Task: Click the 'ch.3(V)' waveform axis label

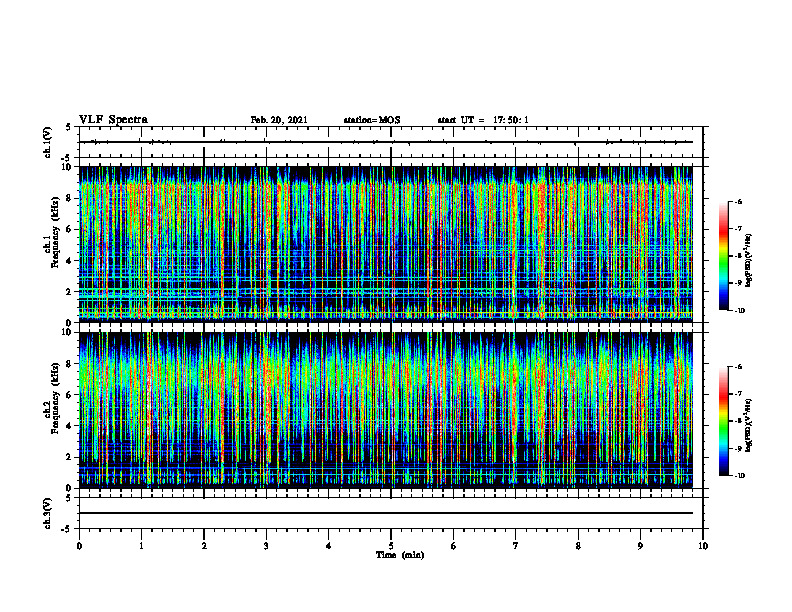Action: 47,513
